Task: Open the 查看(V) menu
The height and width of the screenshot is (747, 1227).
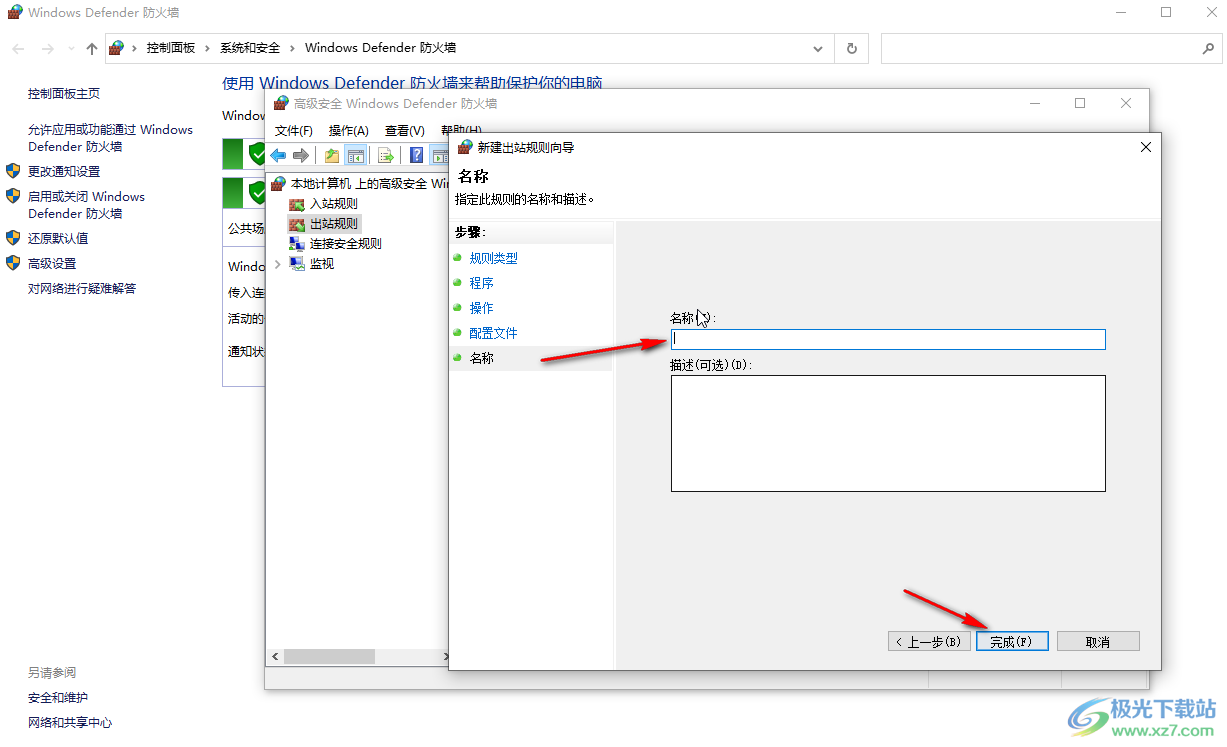Action: coord(405,131)
